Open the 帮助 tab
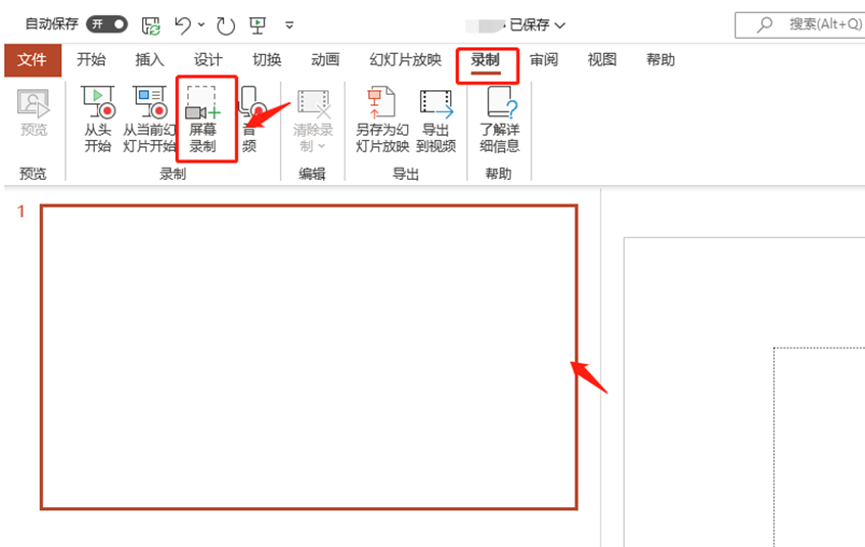This screenshot has height=547, width=865. [x=660, y=60]
